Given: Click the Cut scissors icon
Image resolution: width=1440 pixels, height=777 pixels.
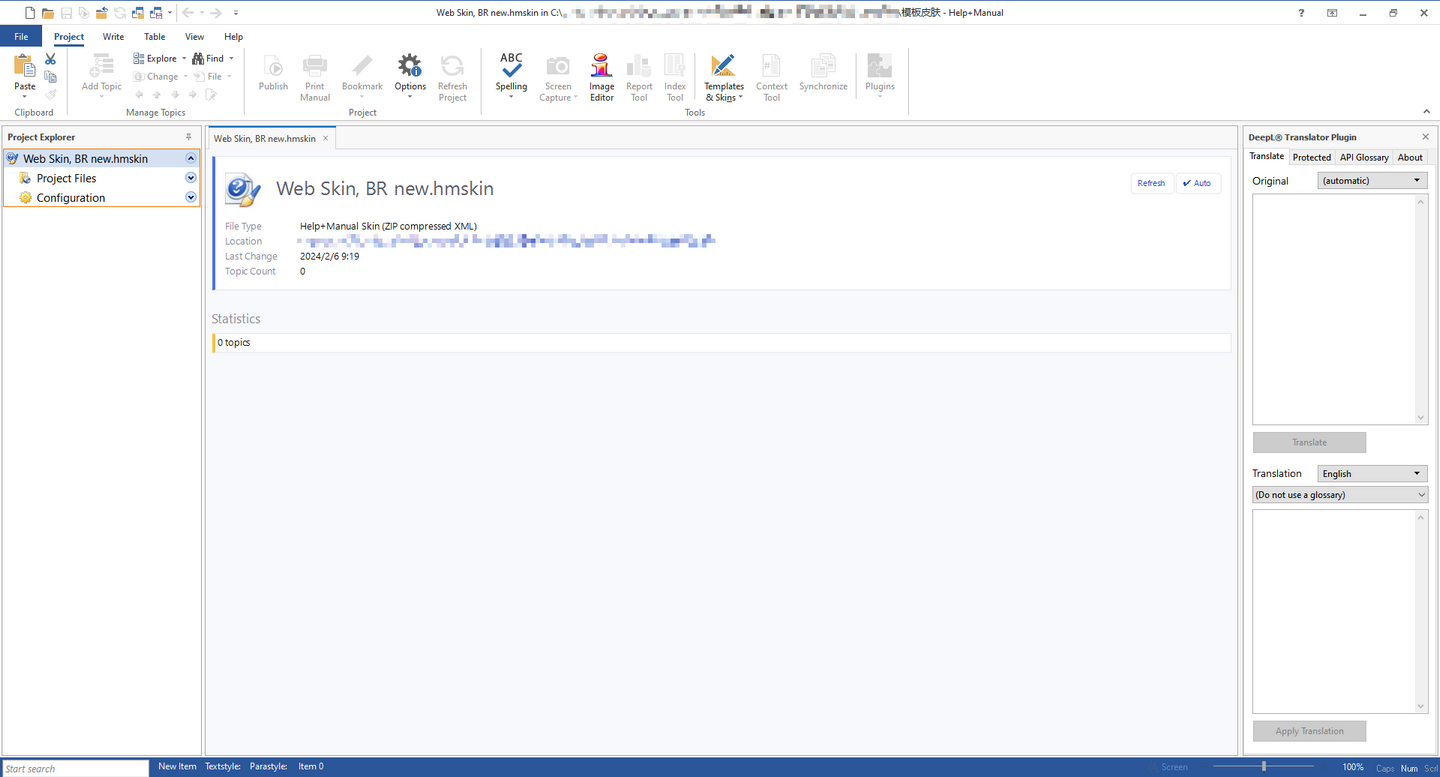Looking at the screenshot, I should pyautogui.click(x=50, y=60).
